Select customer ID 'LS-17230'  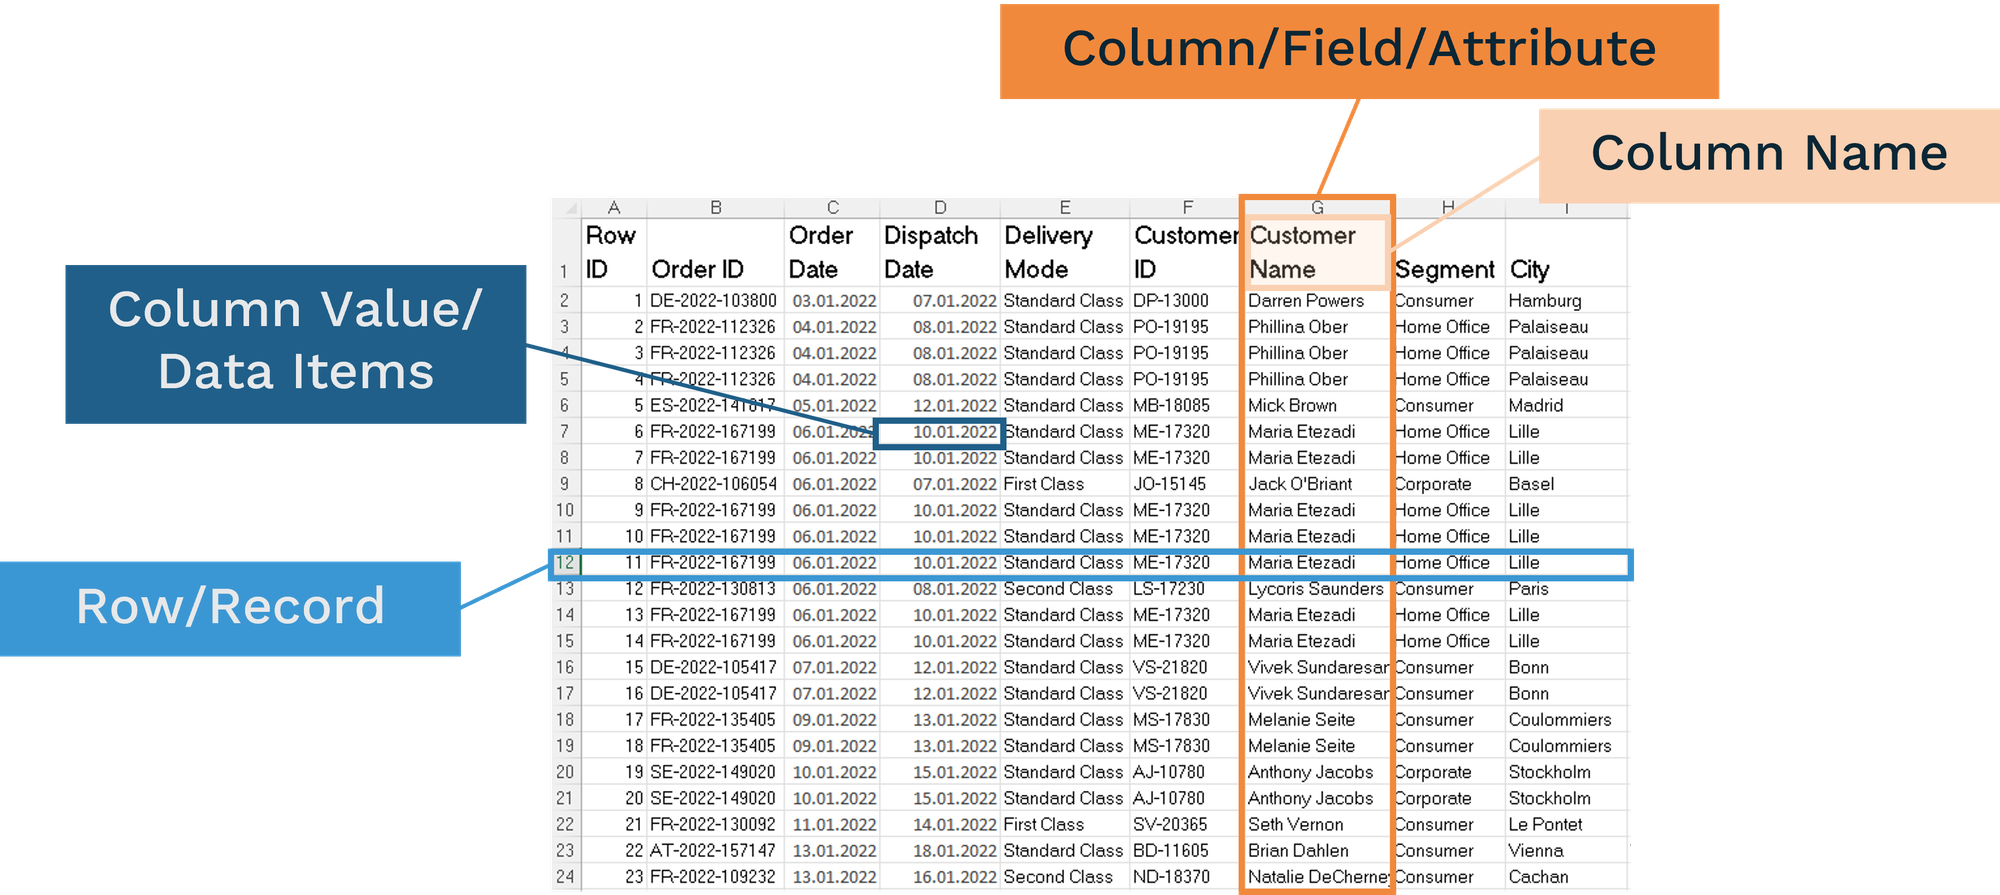pos(1187,589)
